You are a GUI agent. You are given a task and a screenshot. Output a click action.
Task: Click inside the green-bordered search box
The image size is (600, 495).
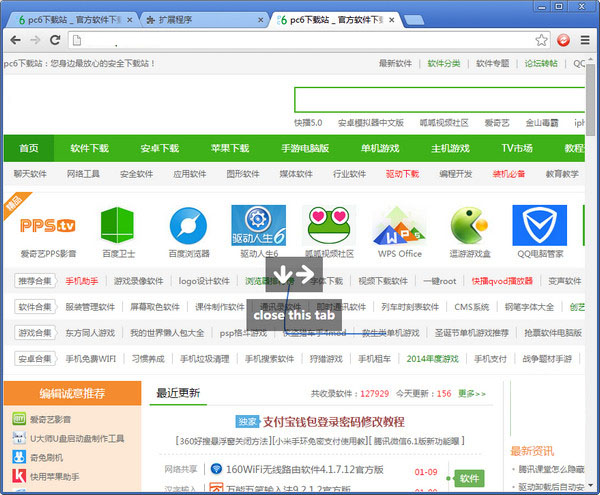(x=439, y=100)
